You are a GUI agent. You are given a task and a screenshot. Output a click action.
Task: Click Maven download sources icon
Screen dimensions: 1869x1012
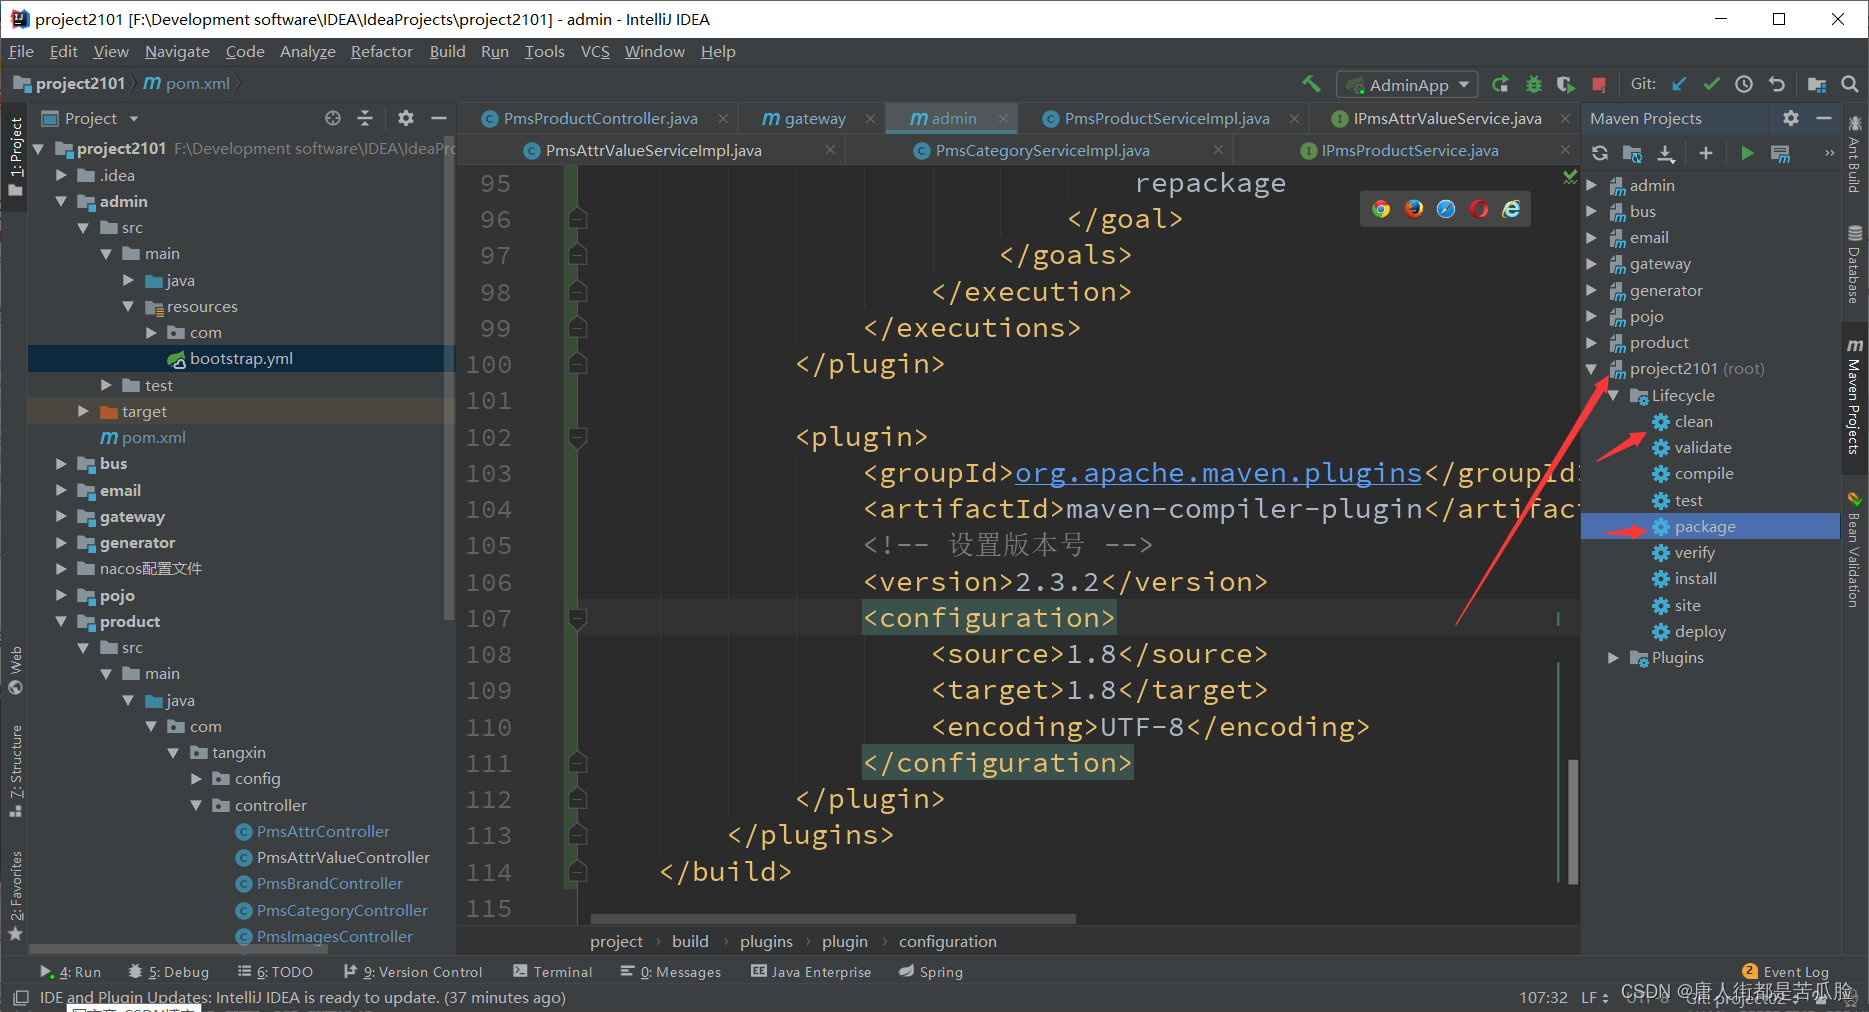1666,153
